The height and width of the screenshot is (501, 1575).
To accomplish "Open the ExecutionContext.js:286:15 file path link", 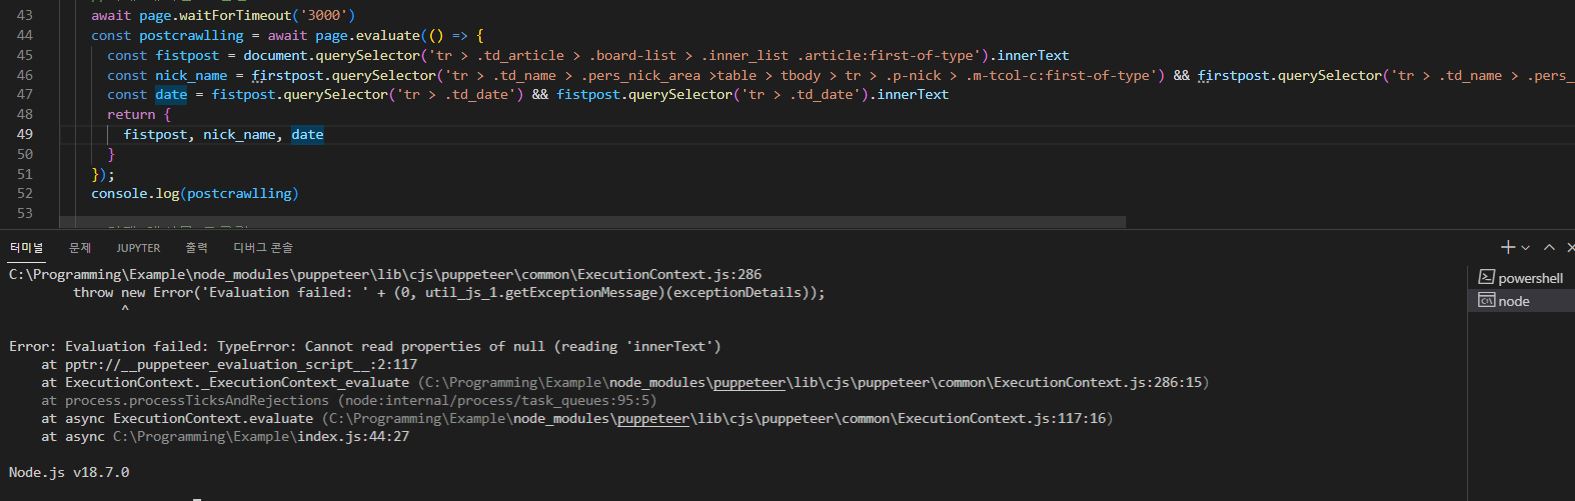I will pos(816,383).
